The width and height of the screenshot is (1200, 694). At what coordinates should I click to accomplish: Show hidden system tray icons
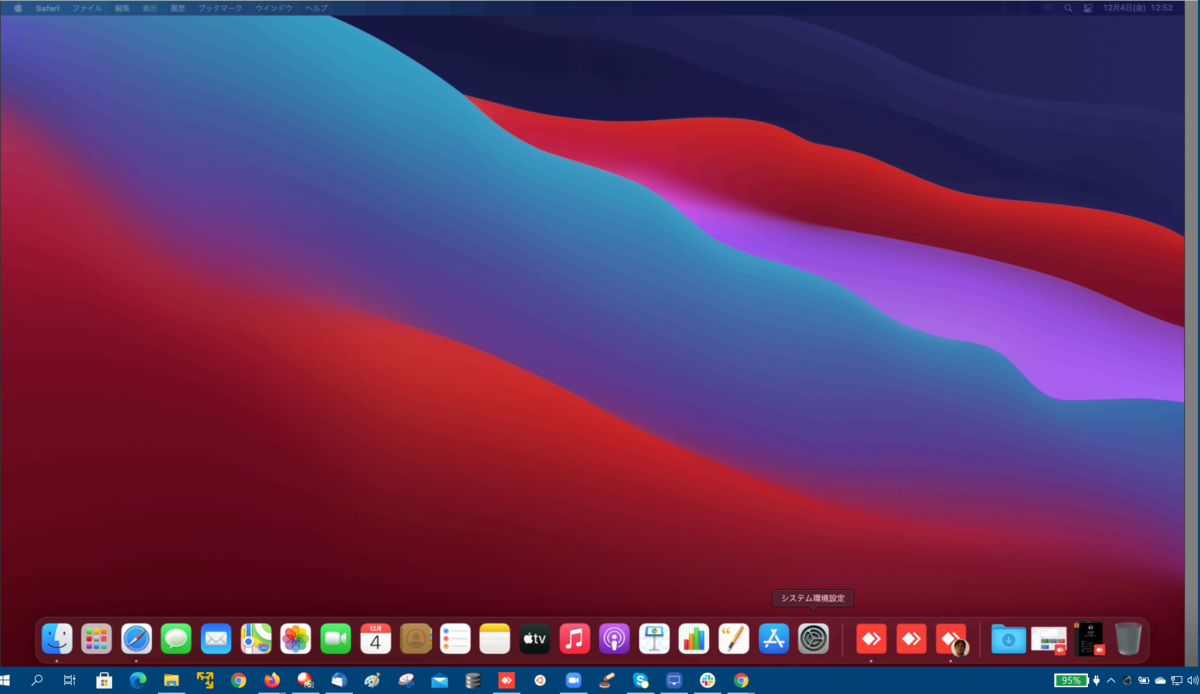pos(1111,681)
